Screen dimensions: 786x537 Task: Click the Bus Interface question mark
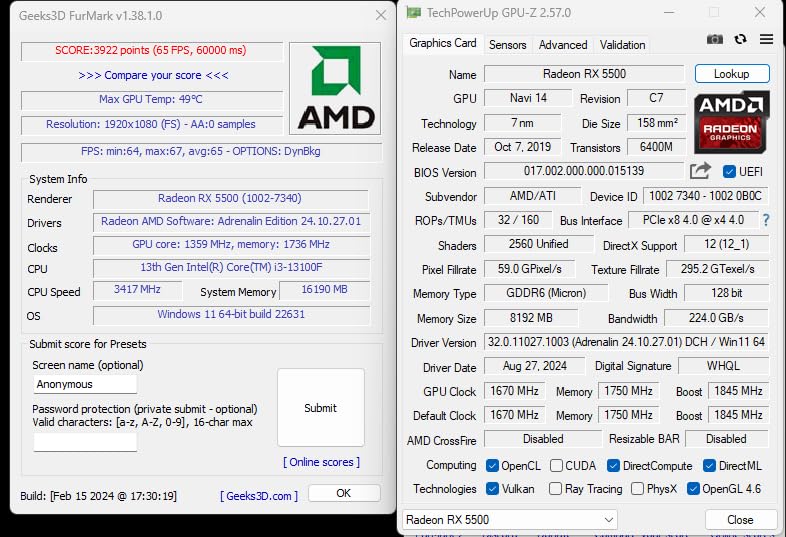(765, 220)
